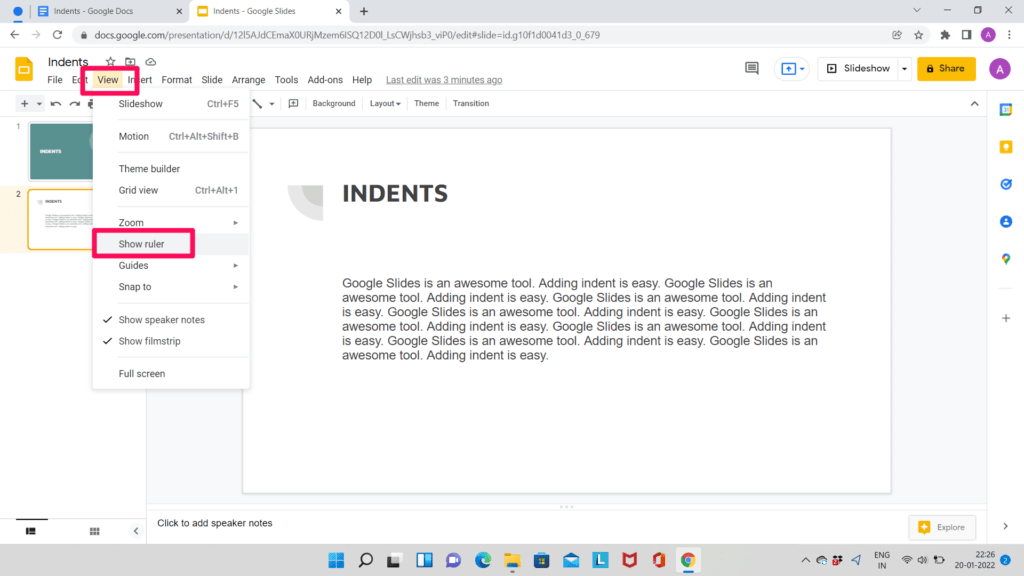Open Google Tasks from the side panel

[1006, 184]
